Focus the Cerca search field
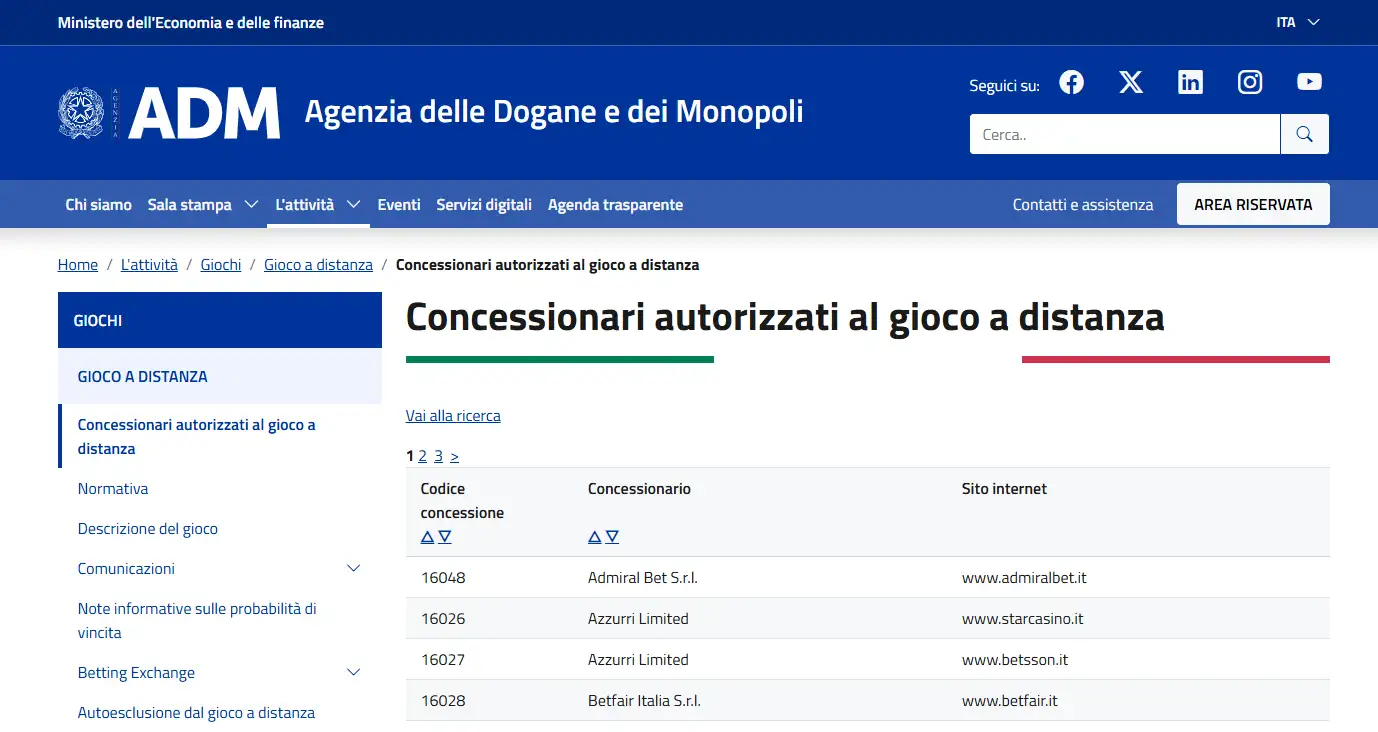The height and width of the screenshot is (732, 1378). click(x=1125, y=134)
